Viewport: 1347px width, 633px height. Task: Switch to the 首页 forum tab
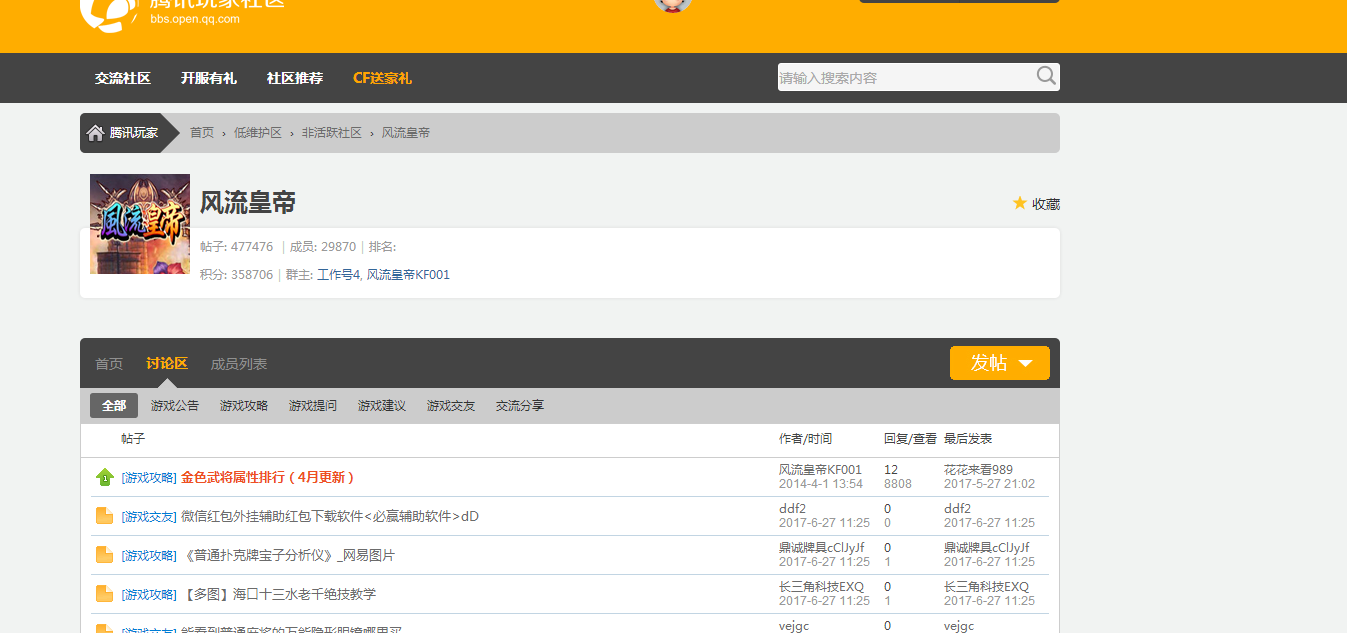[109, 363]
